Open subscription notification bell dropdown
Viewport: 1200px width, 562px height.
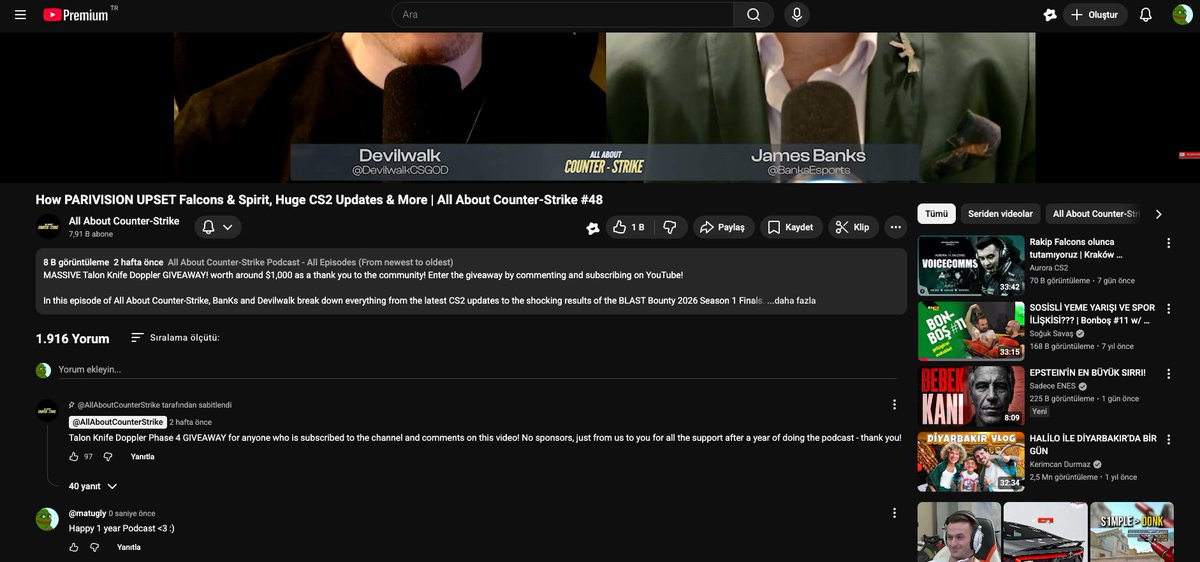[217, 227]
